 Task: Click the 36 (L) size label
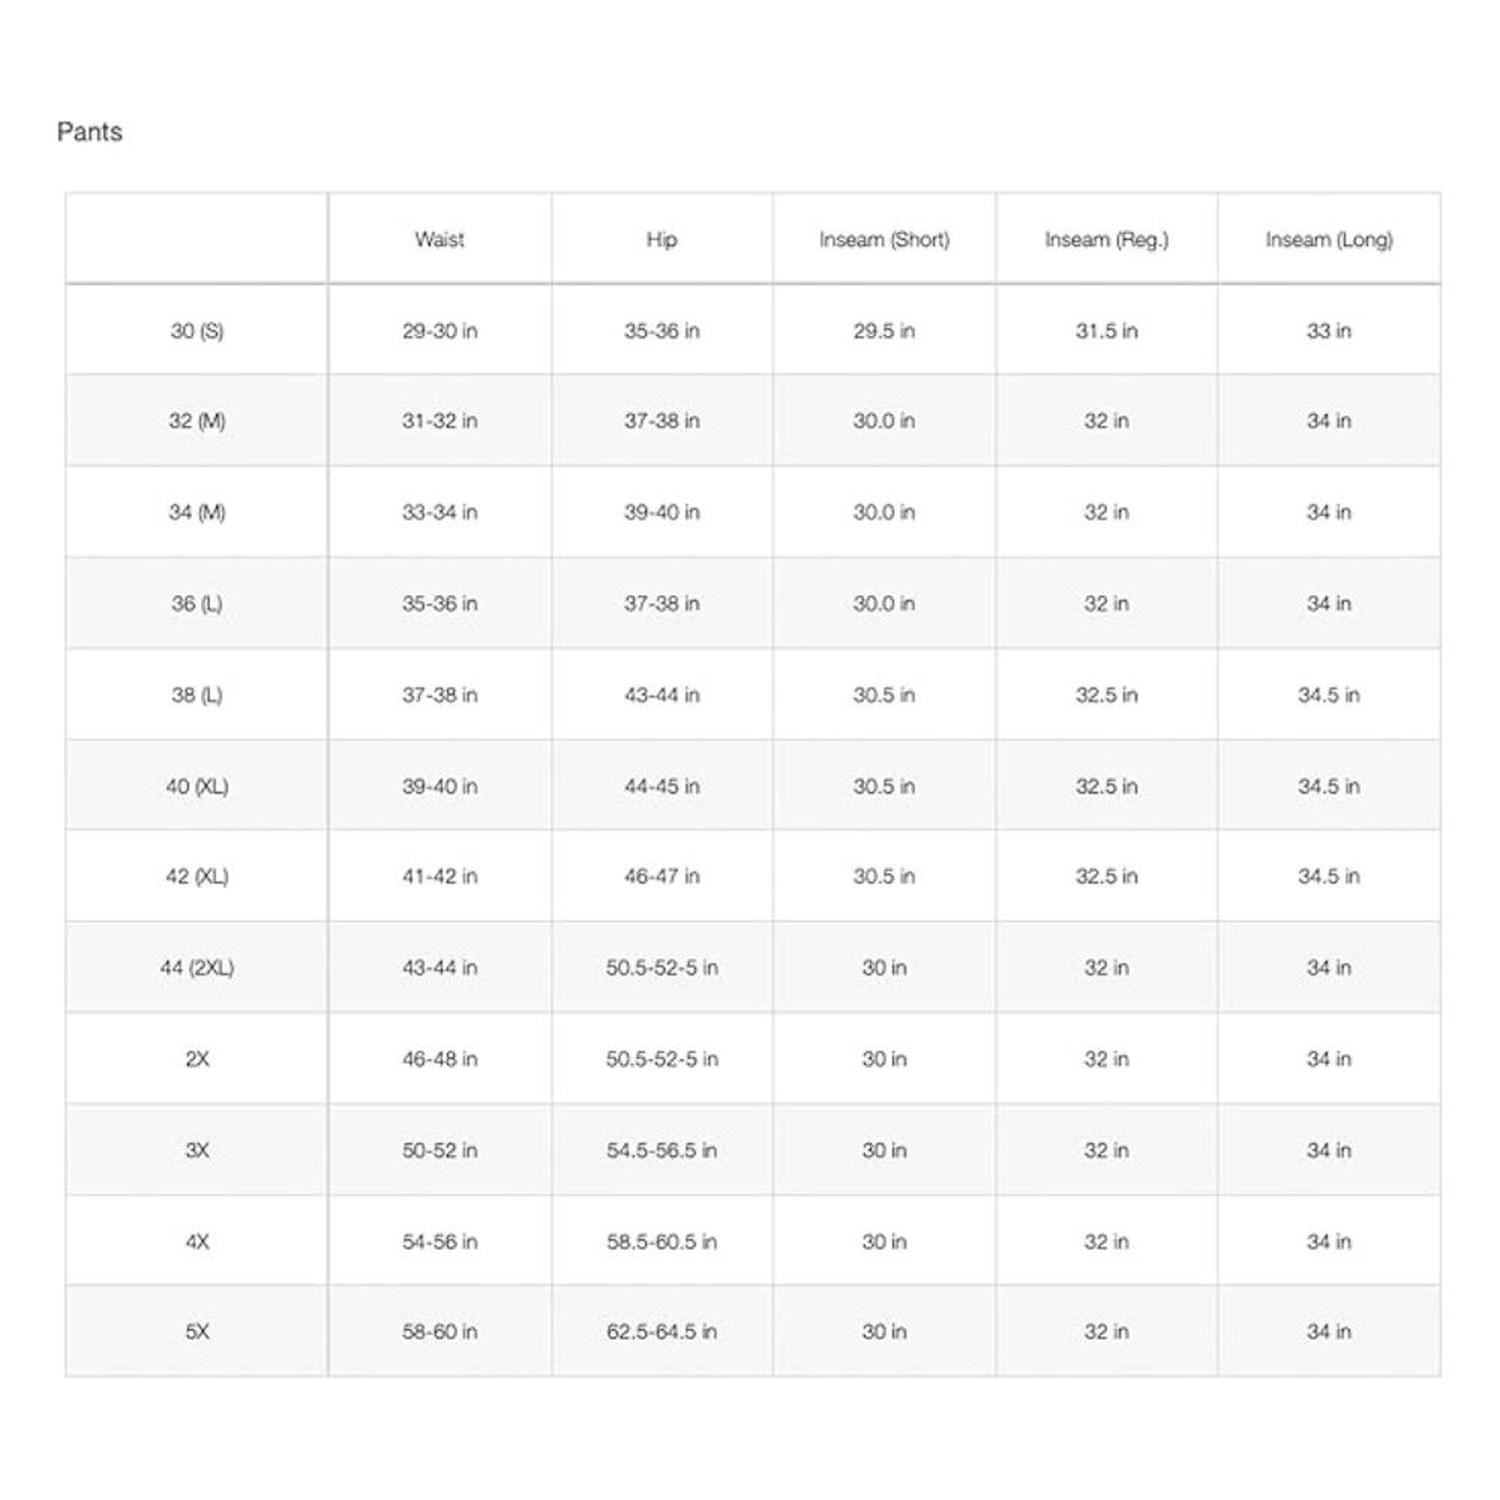197,604
